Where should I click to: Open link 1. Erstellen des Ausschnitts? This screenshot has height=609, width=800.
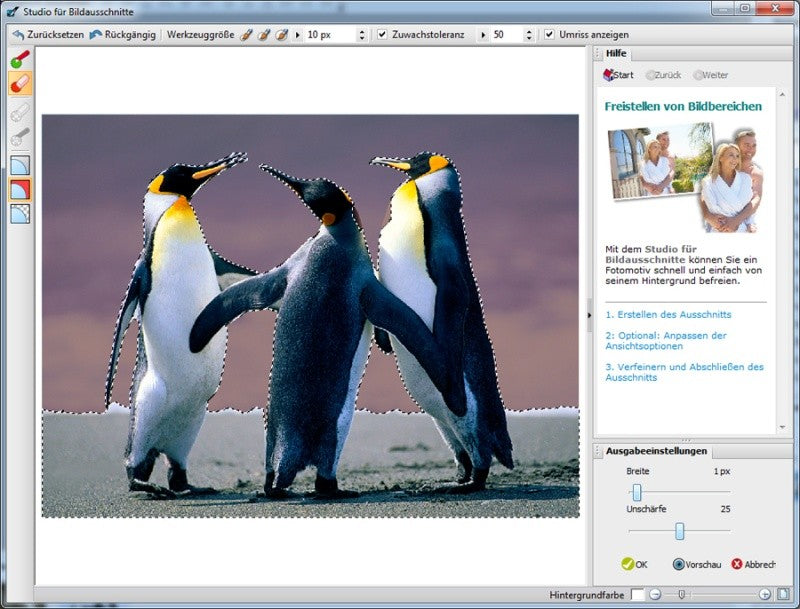coord(668,314)
